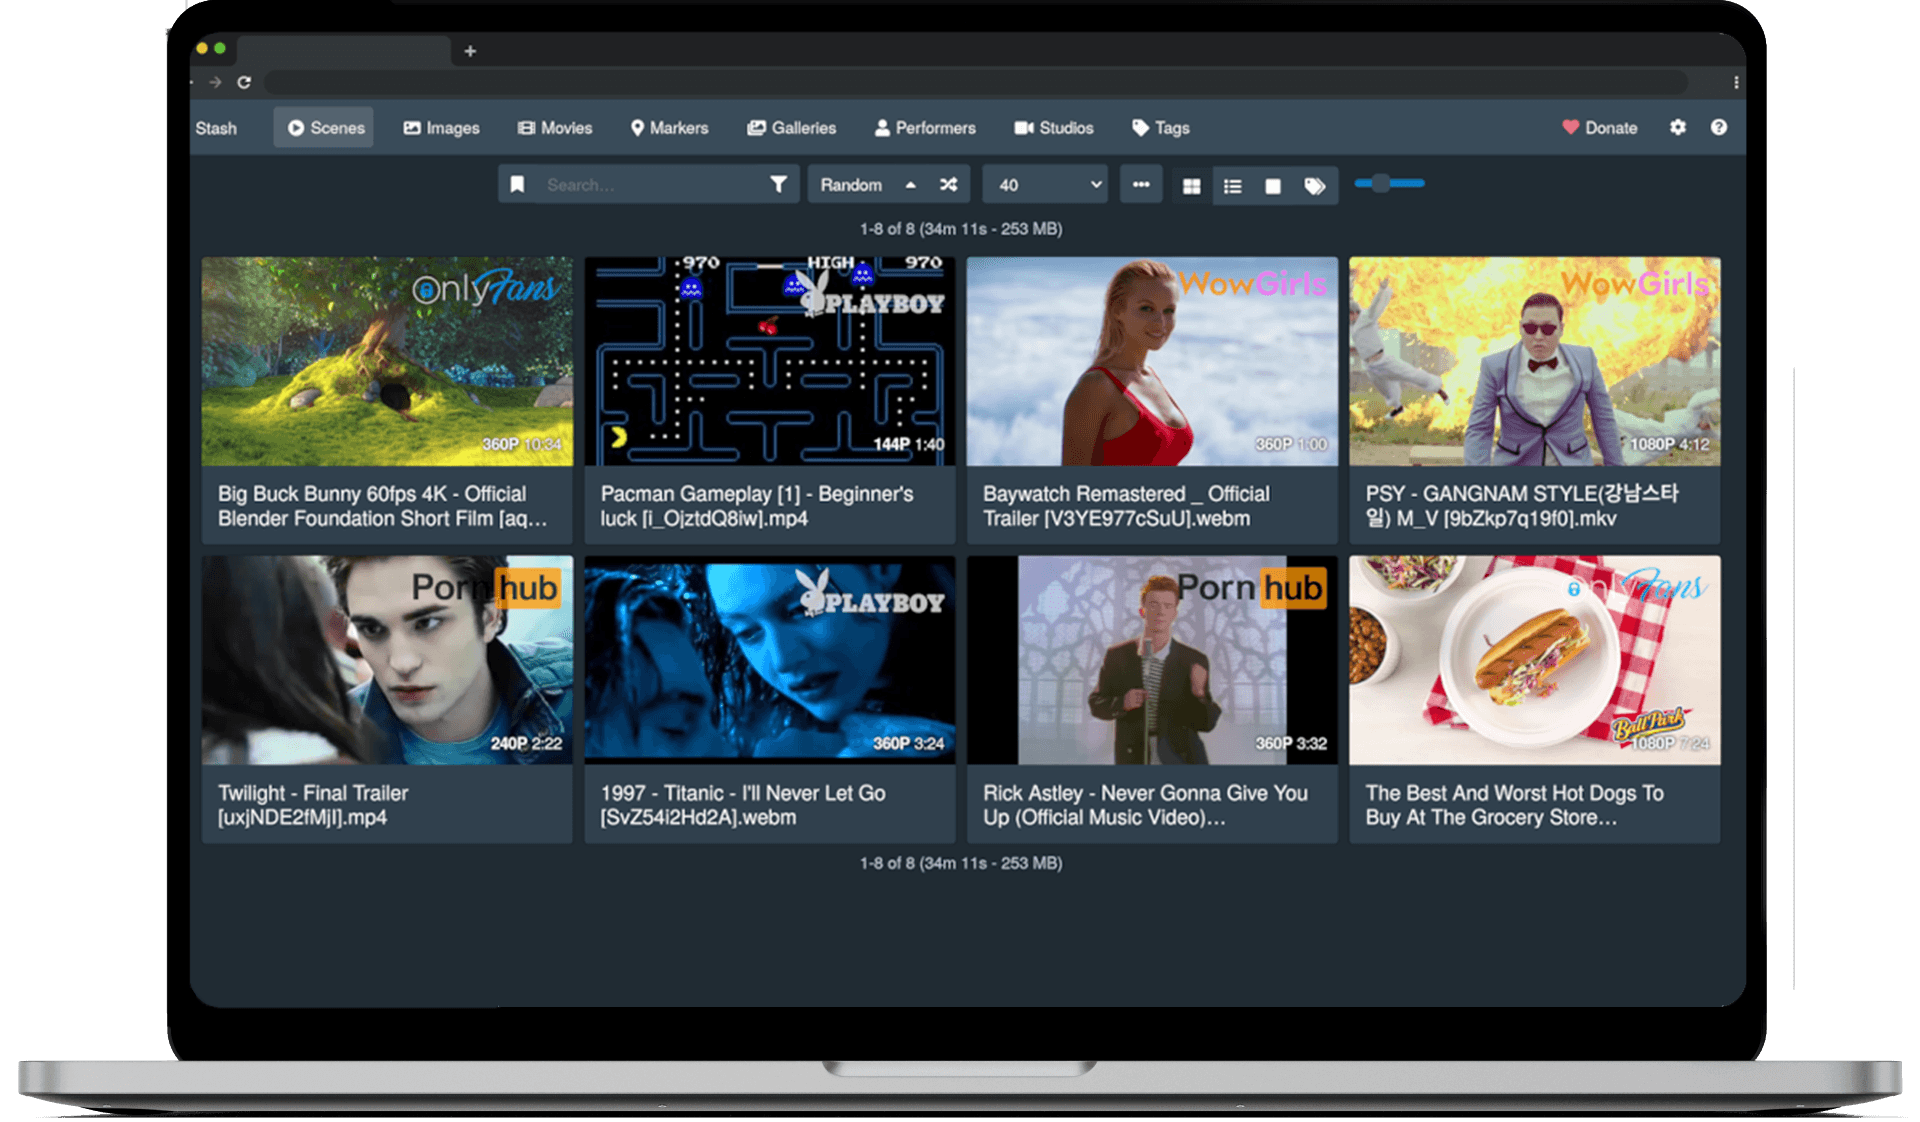1920x1122 pixels.
Task: Open a new browser tab with plus
Action: pyautogui.click(x=470, y=51)
